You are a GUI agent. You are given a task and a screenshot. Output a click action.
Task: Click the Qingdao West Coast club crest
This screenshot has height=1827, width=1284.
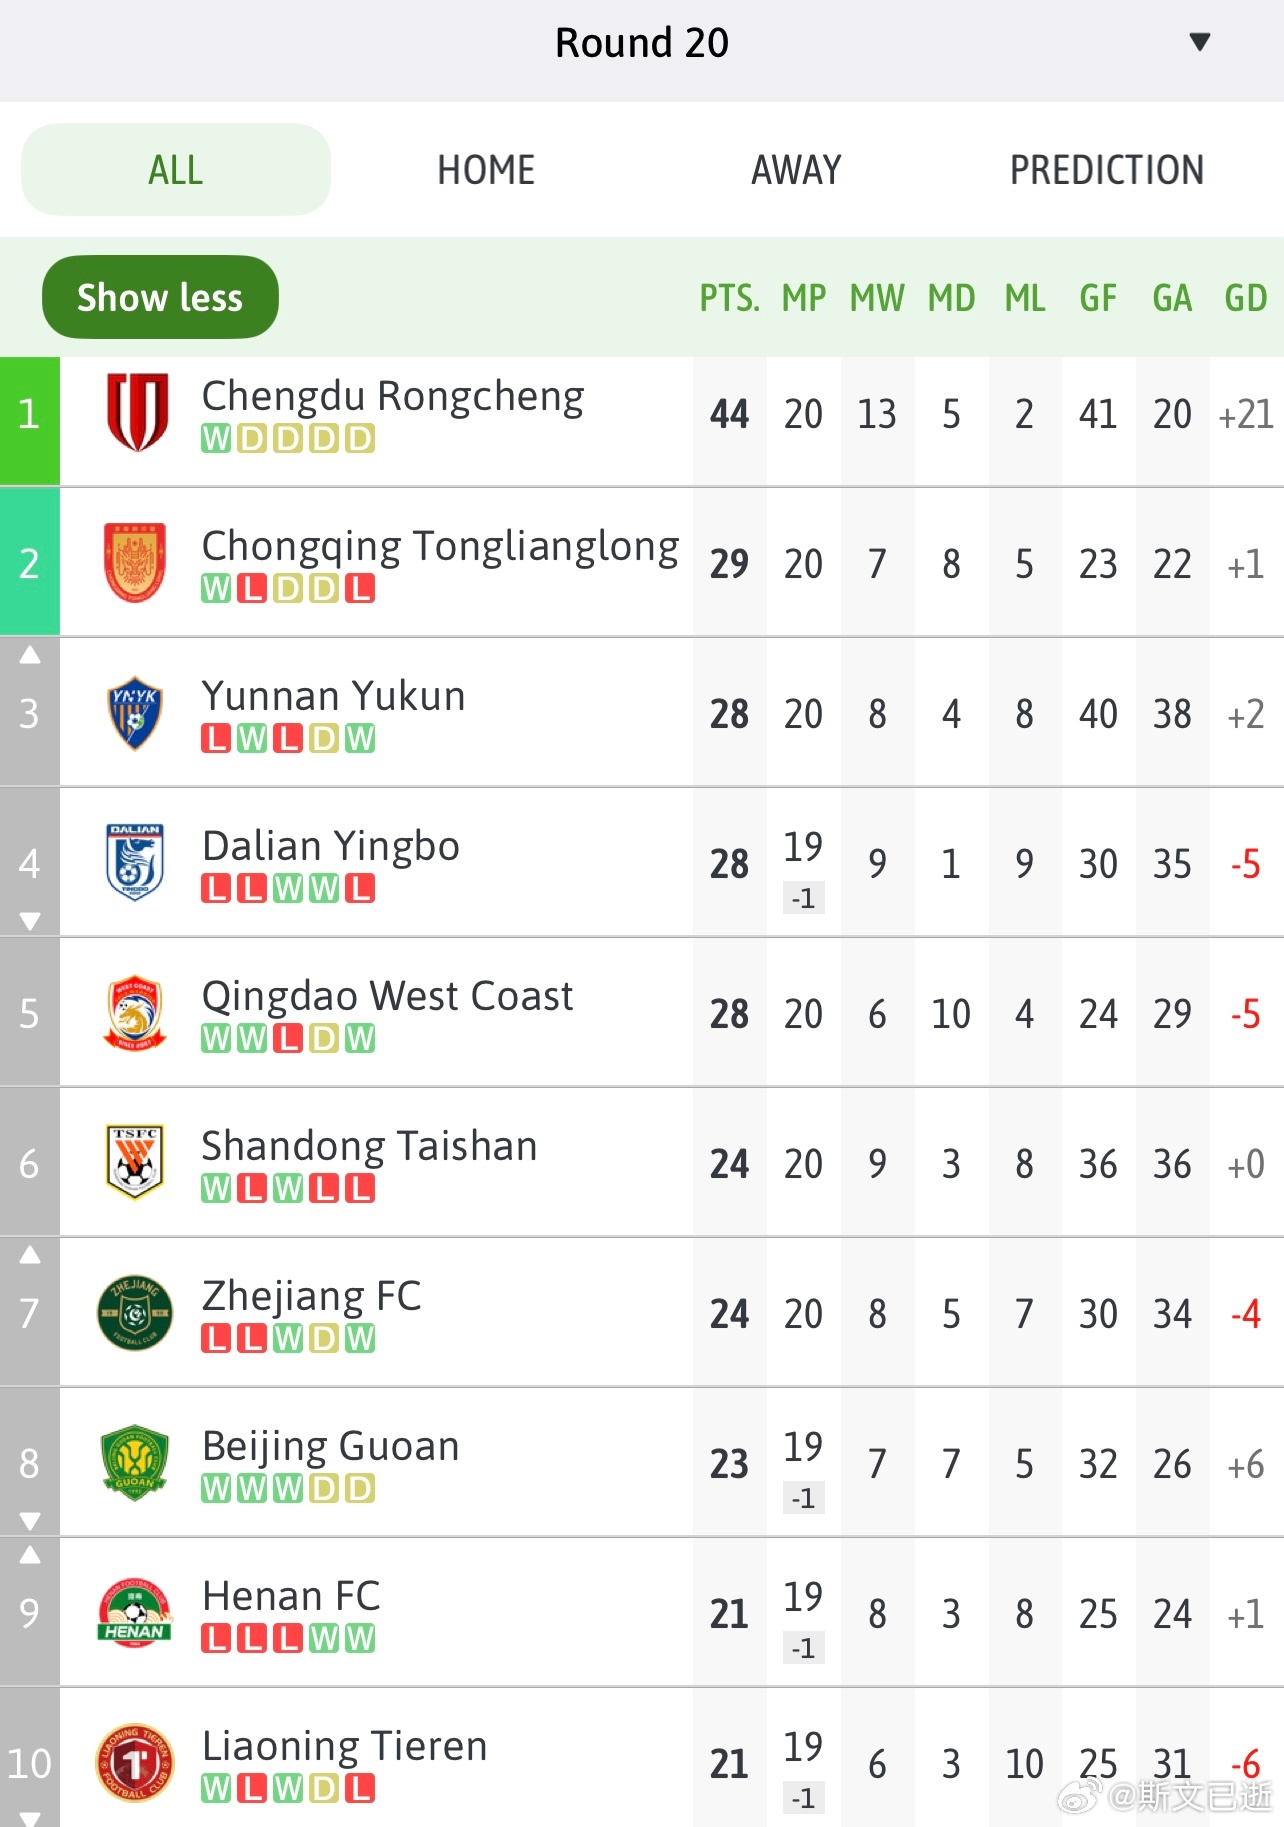coord(135,1012)
